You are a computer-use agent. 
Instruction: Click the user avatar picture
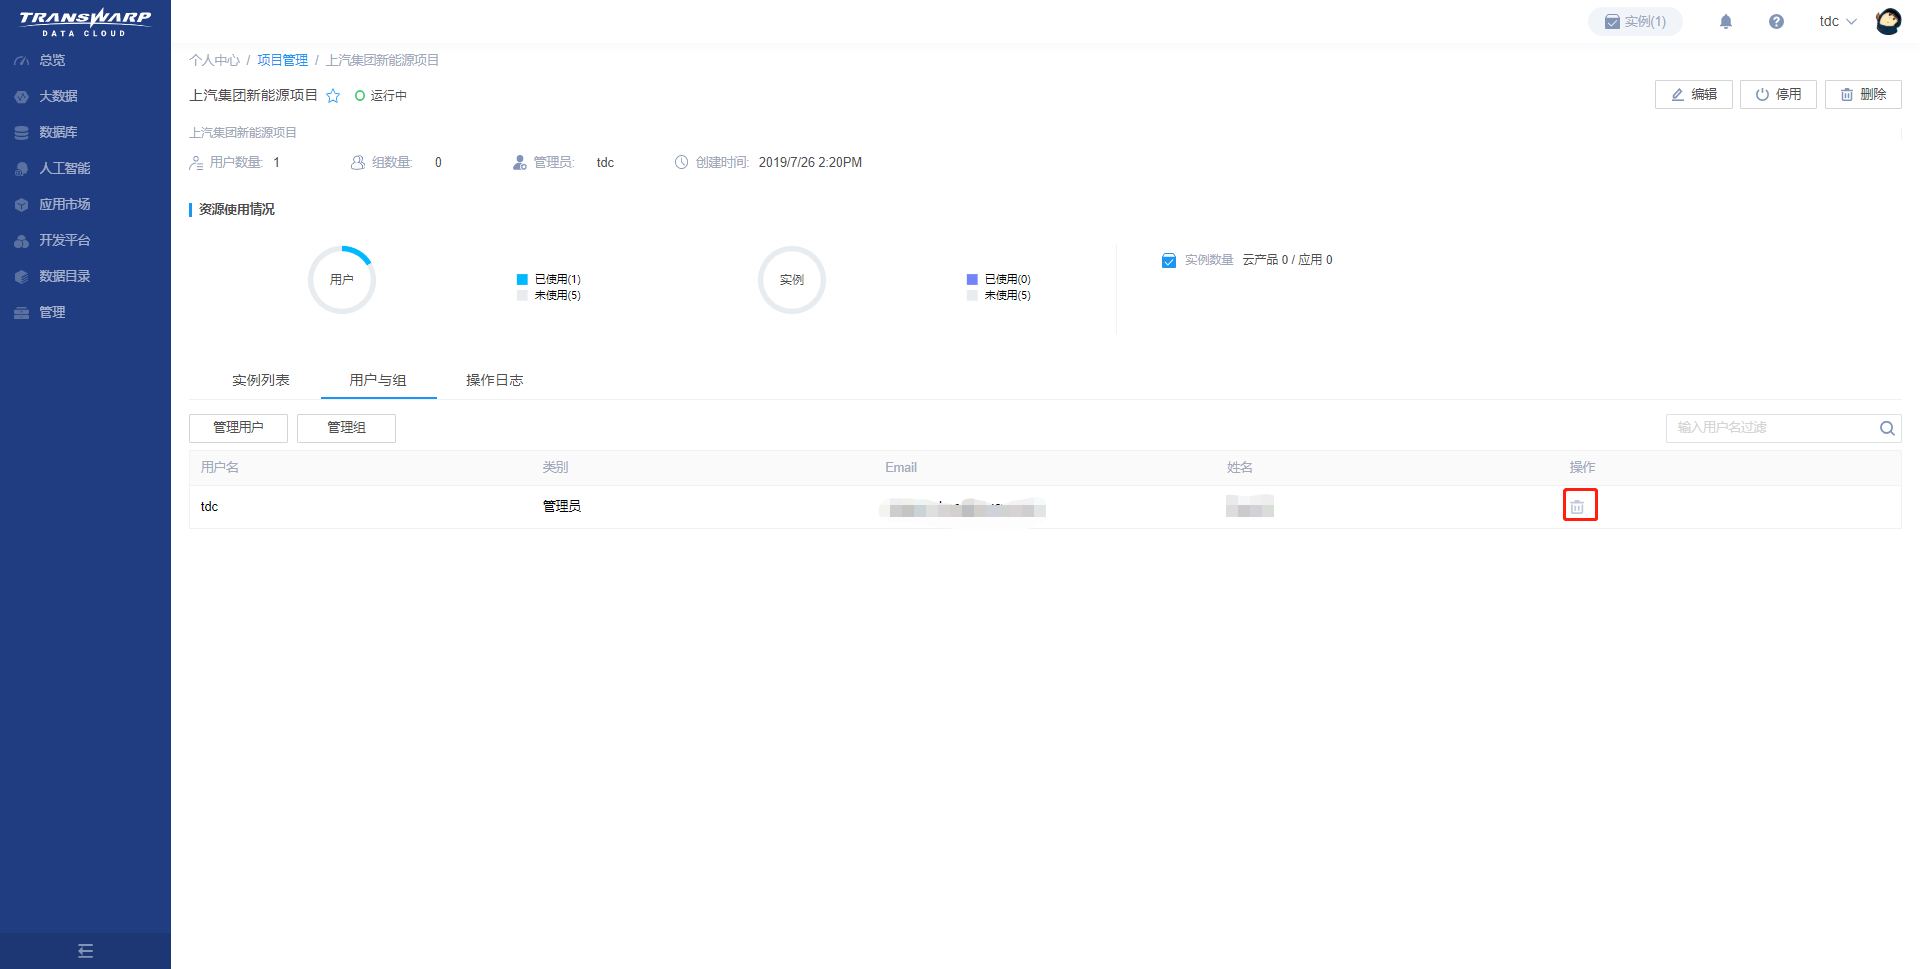click(1888, 21)
